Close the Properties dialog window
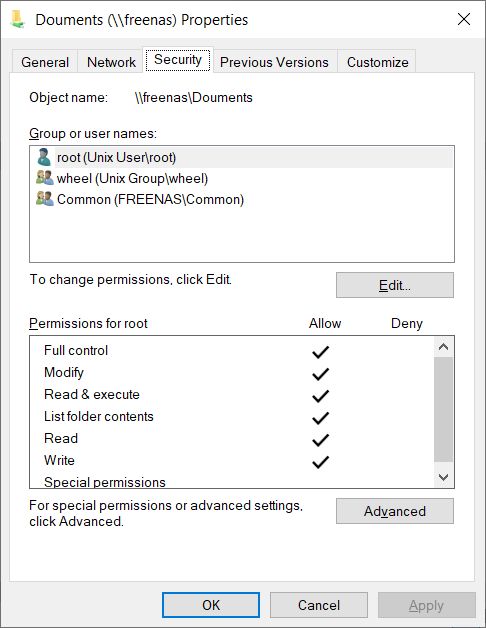The height and width of the screenshot is (628, 486). click(x=464, y=19)
